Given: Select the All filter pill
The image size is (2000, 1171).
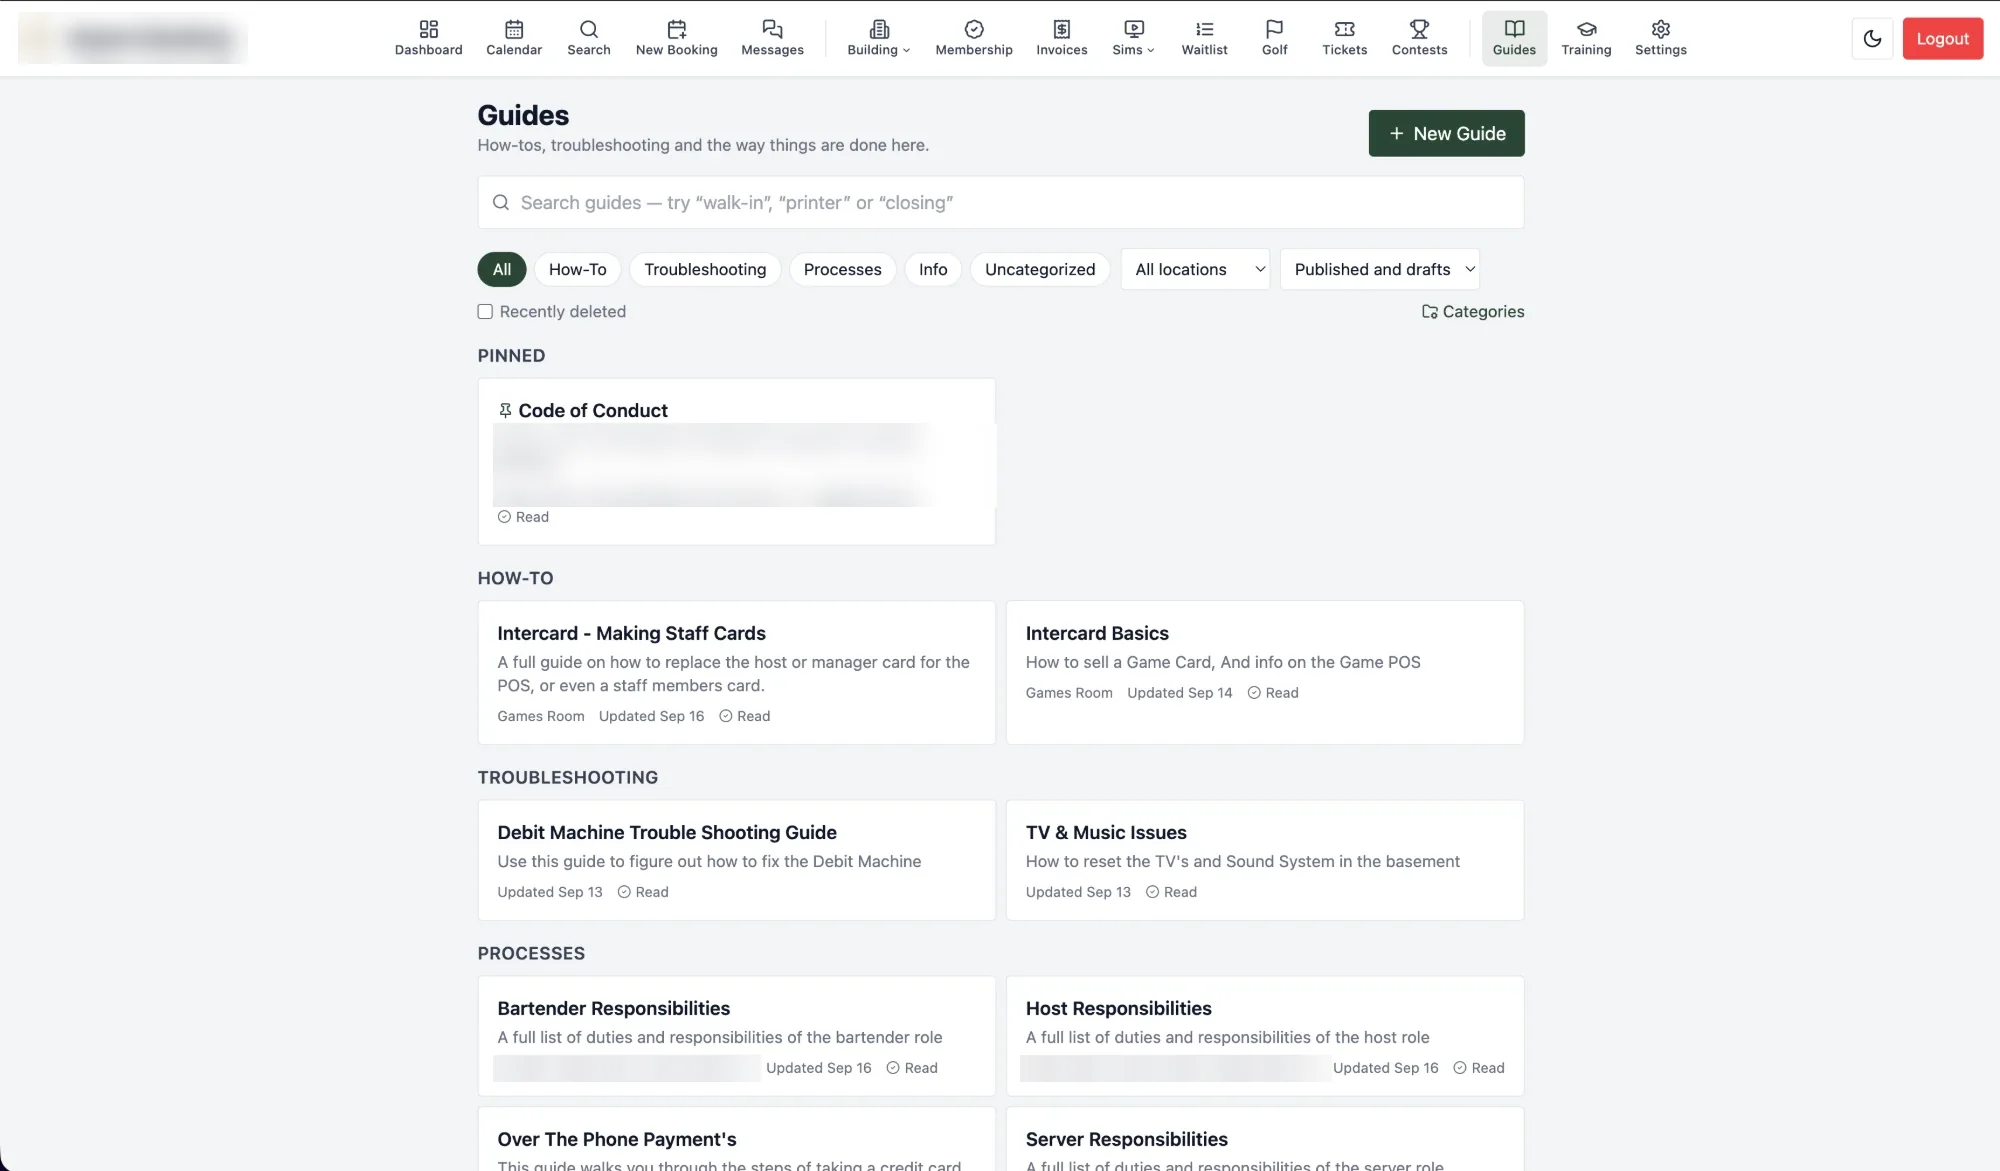Looking at the screenshot, I should click(502, 270).
